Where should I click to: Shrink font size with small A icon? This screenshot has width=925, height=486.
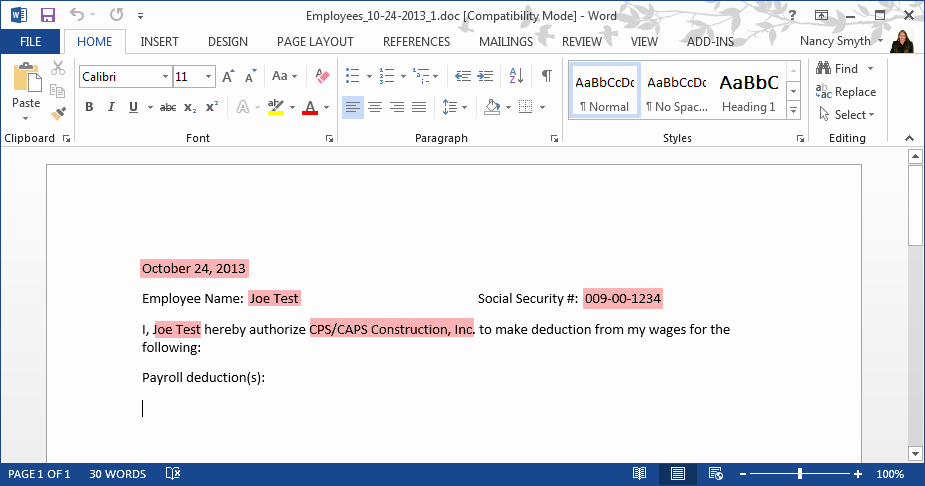point(251,76)
